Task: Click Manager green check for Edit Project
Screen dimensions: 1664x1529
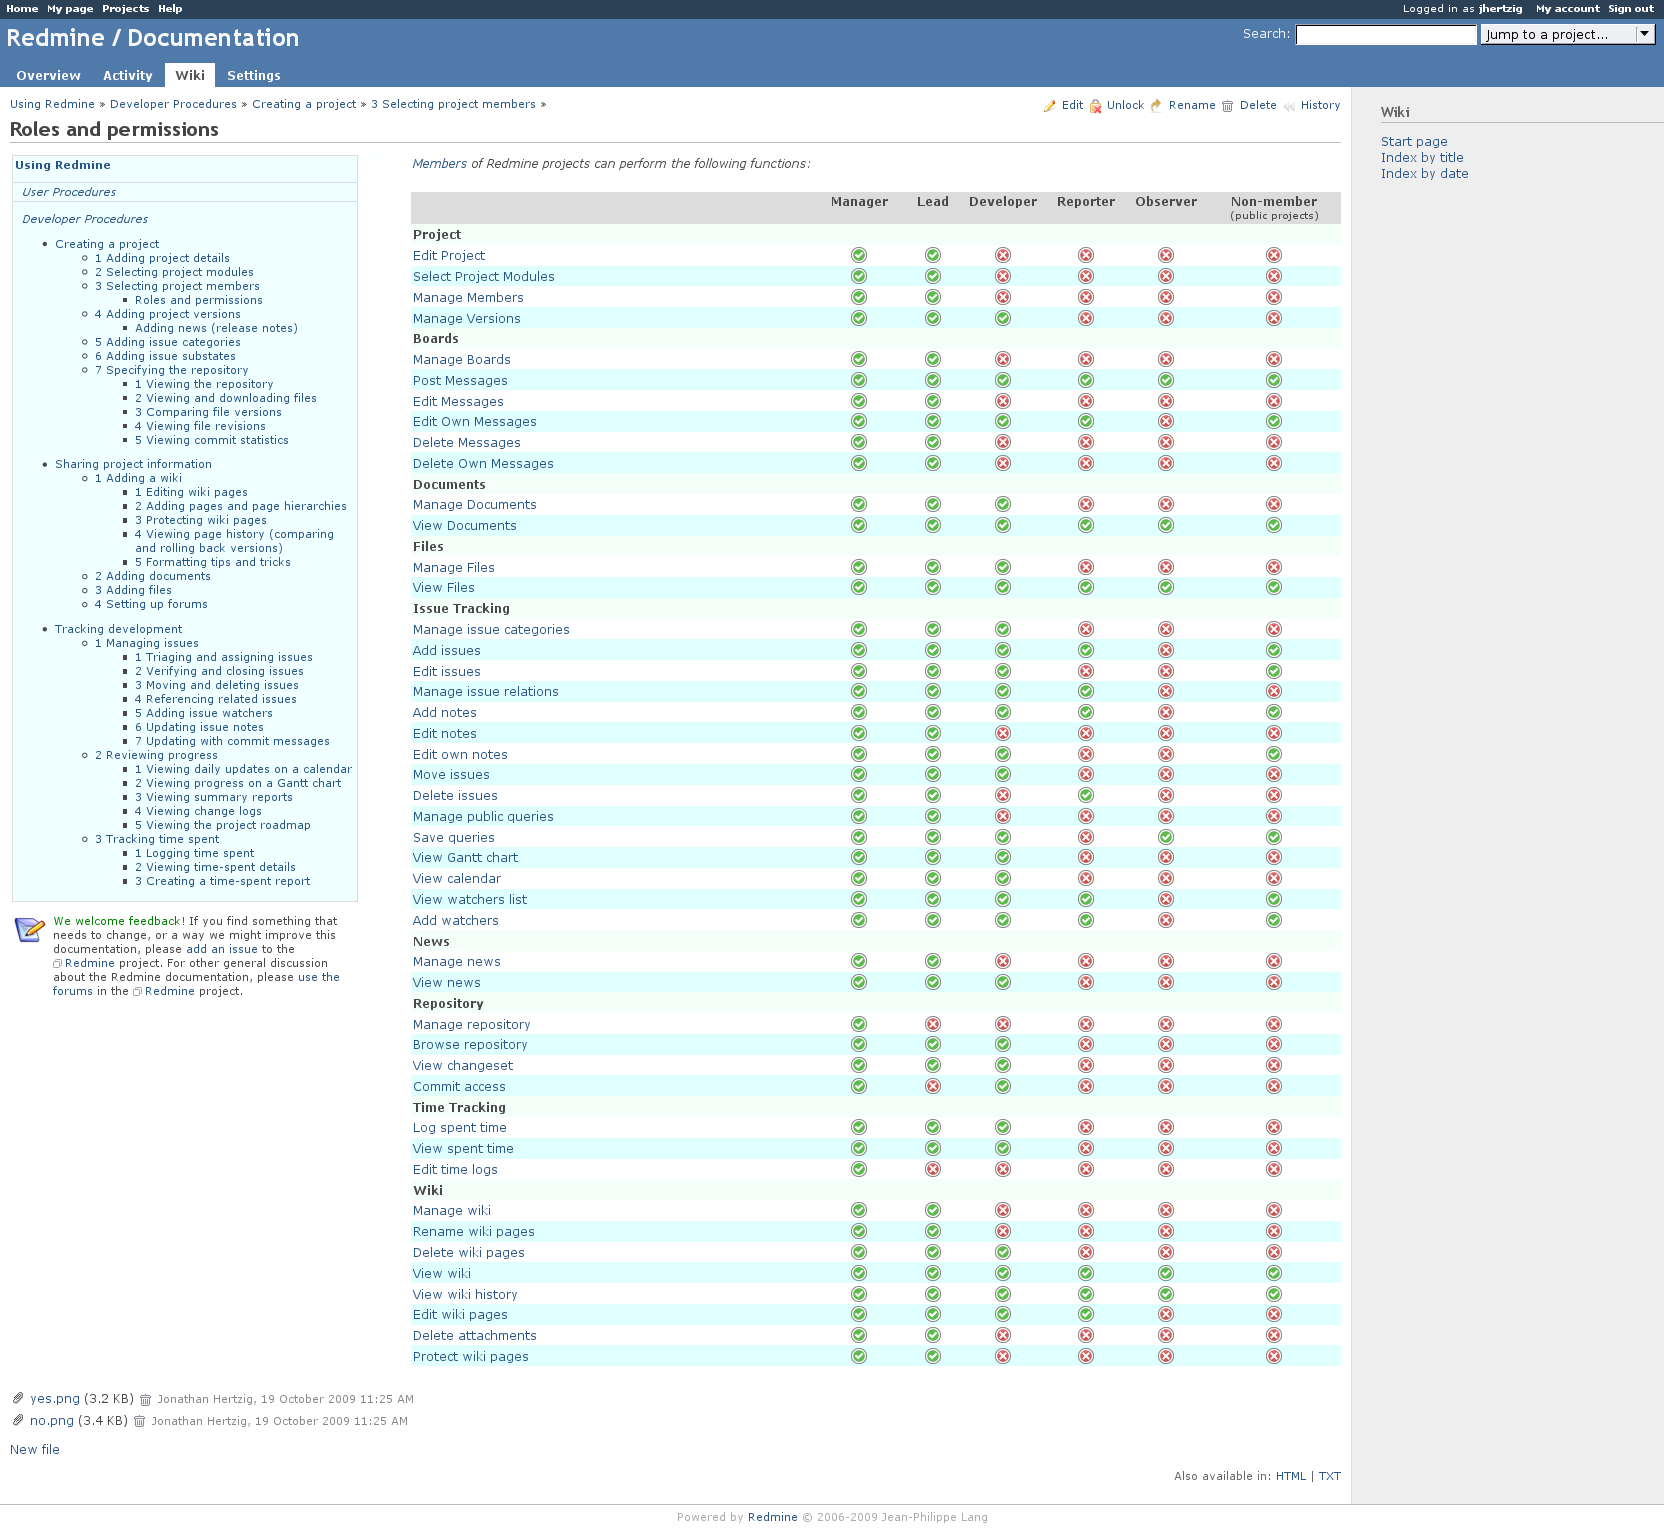Action: (859, 255)
